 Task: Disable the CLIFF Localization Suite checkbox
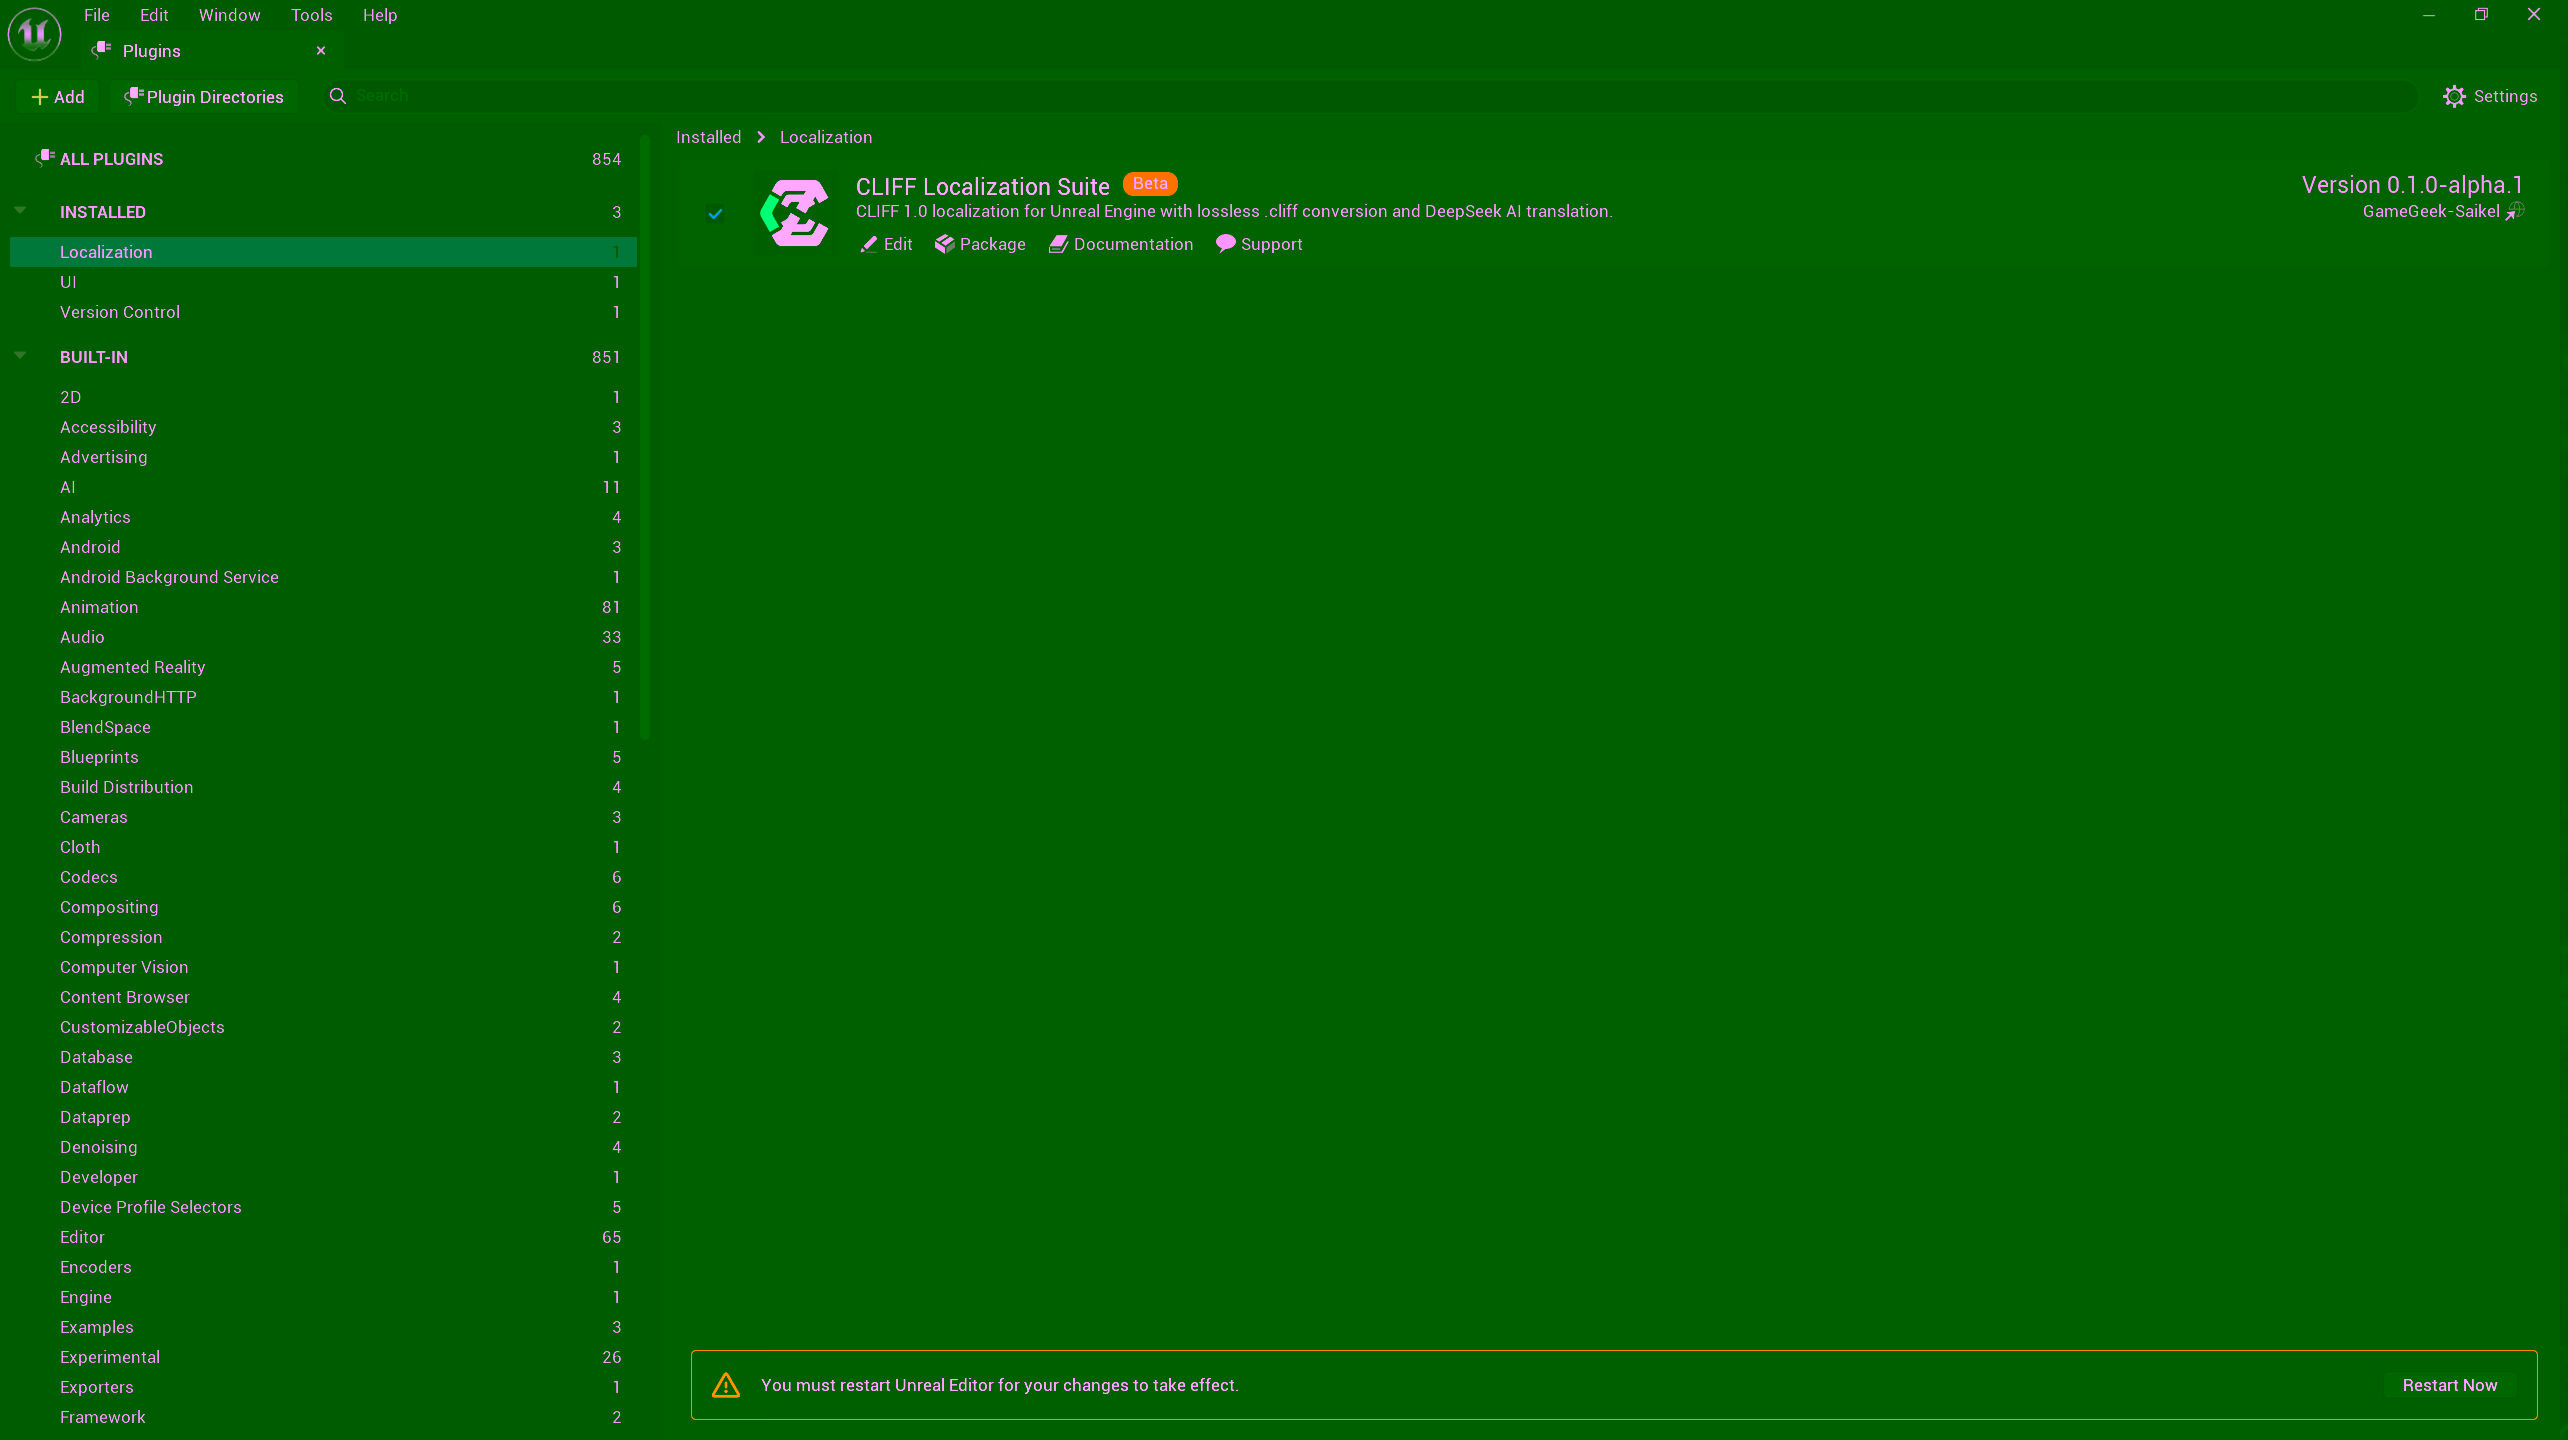(x=715, y=213)
